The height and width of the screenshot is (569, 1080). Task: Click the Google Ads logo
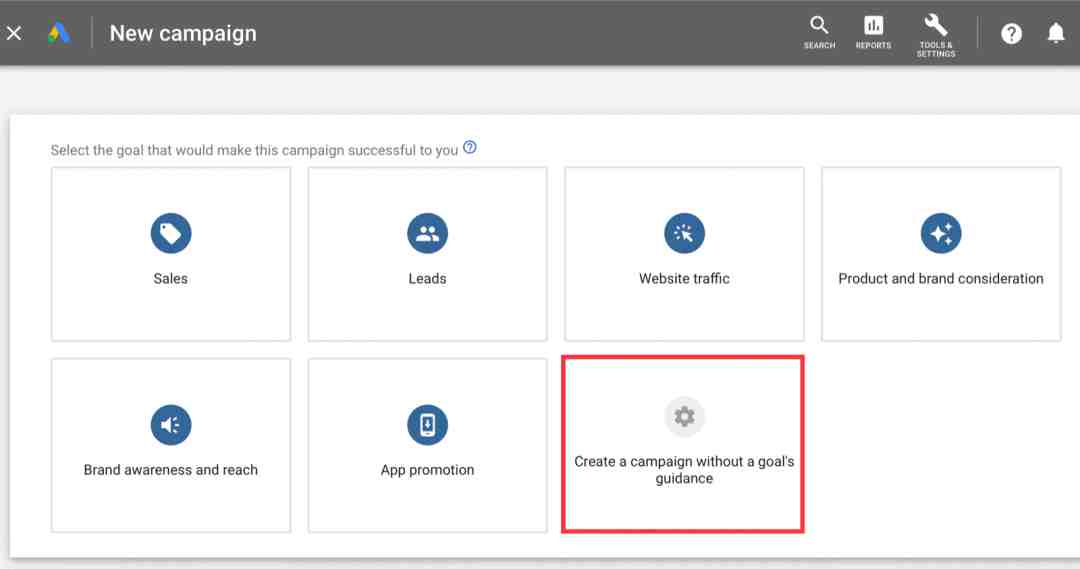pos(59,33)
